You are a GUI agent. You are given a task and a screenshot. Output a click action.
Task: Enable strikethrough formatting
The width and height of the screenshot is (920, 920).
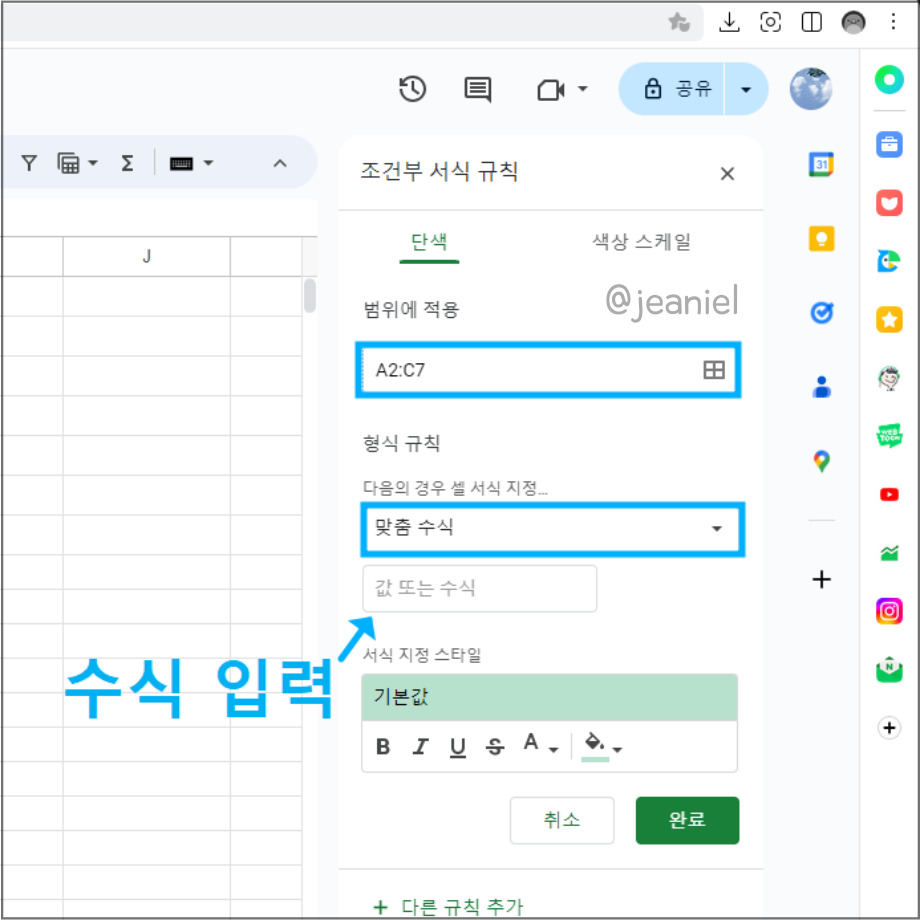click(495, 746)
